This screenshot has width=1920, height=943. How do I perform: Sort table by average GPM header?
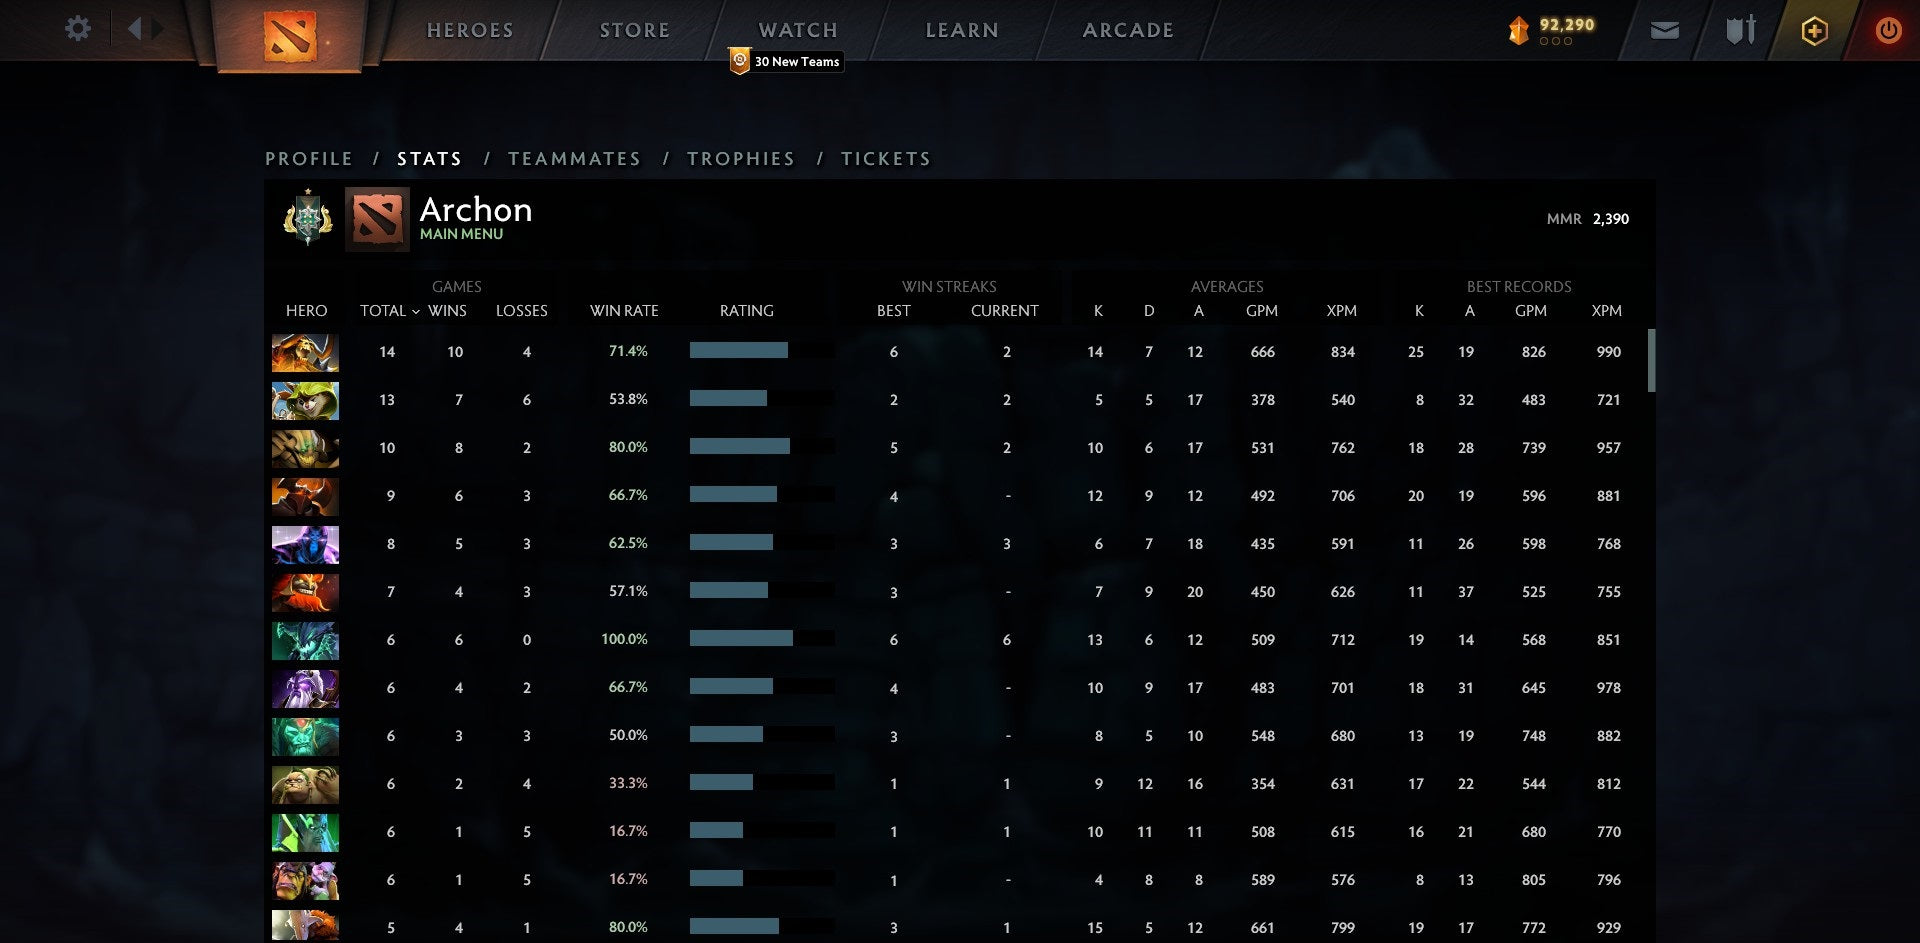click(x=1261, y=311)
